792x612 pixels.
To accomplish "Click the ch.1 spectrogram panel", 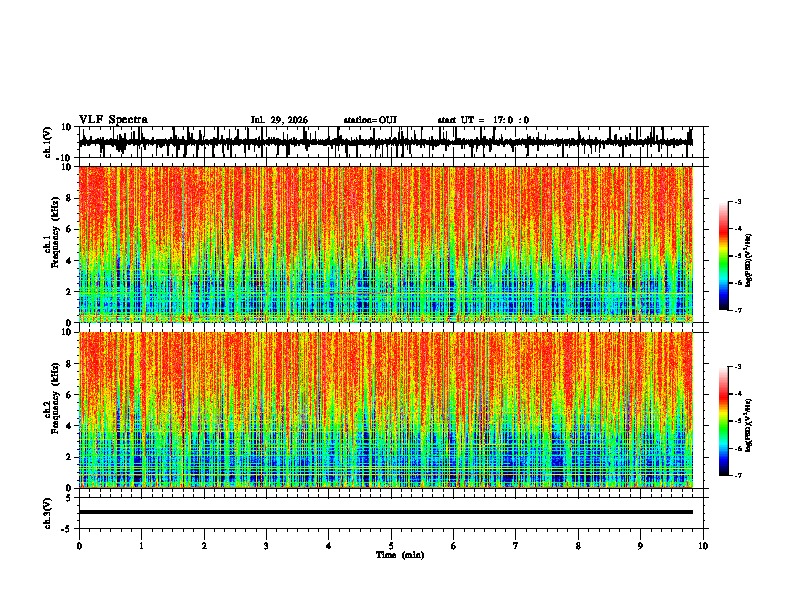I will [x=385, y=244].
